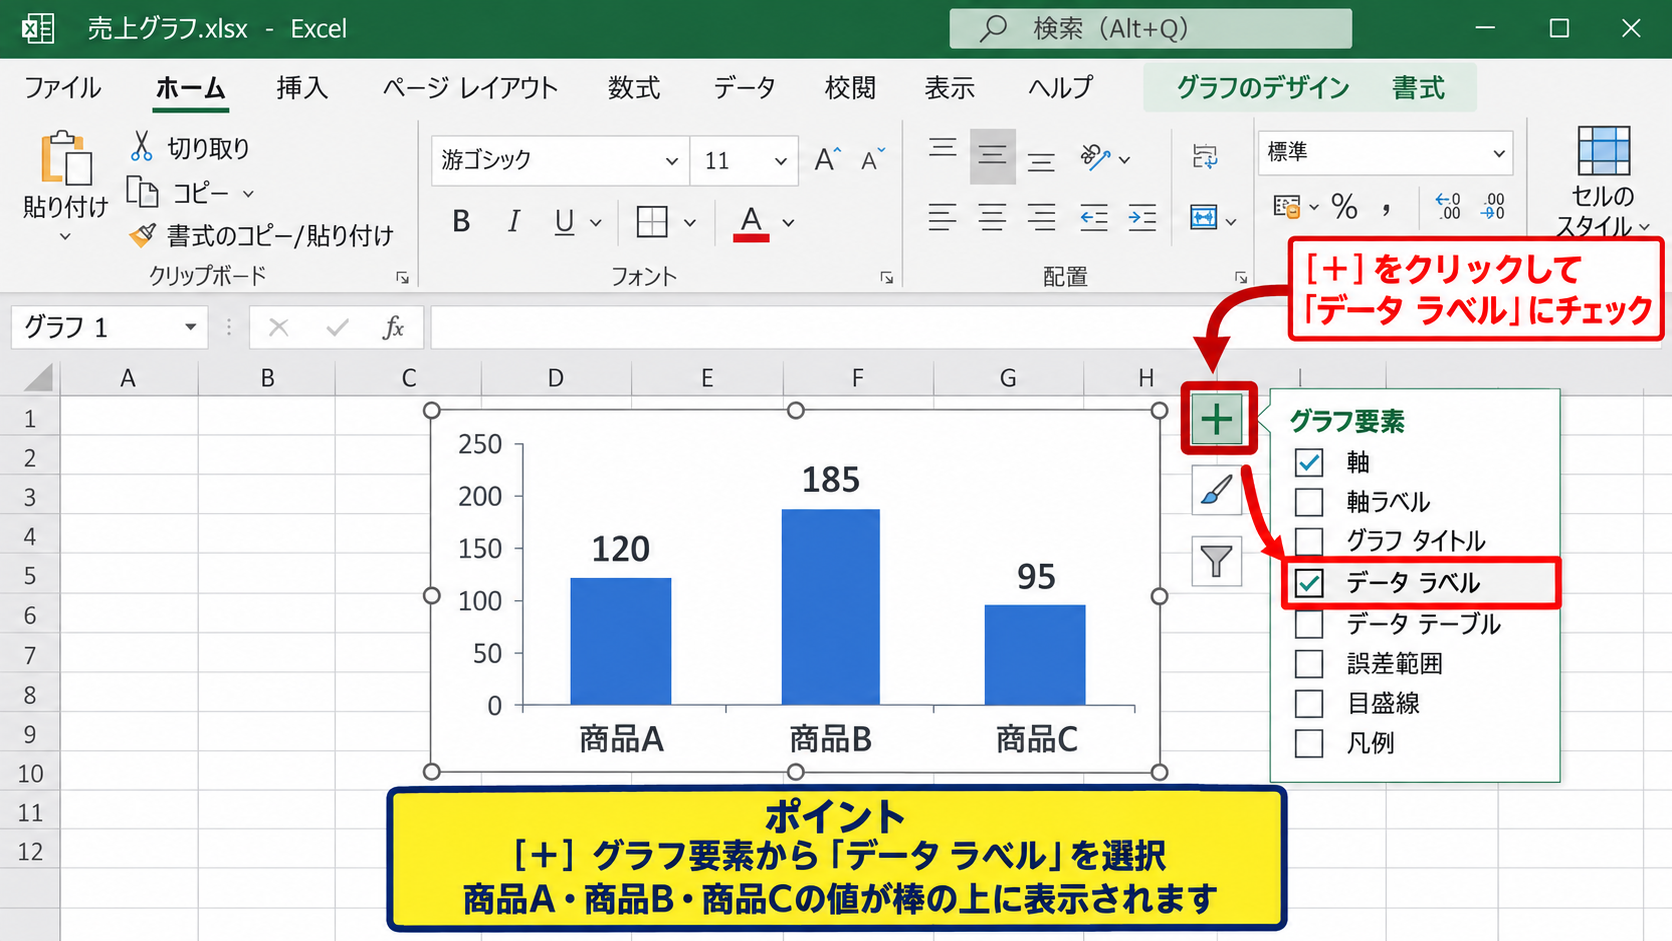
Task: Click the Format Painter brush icon
Action: [x=142, y=235]
